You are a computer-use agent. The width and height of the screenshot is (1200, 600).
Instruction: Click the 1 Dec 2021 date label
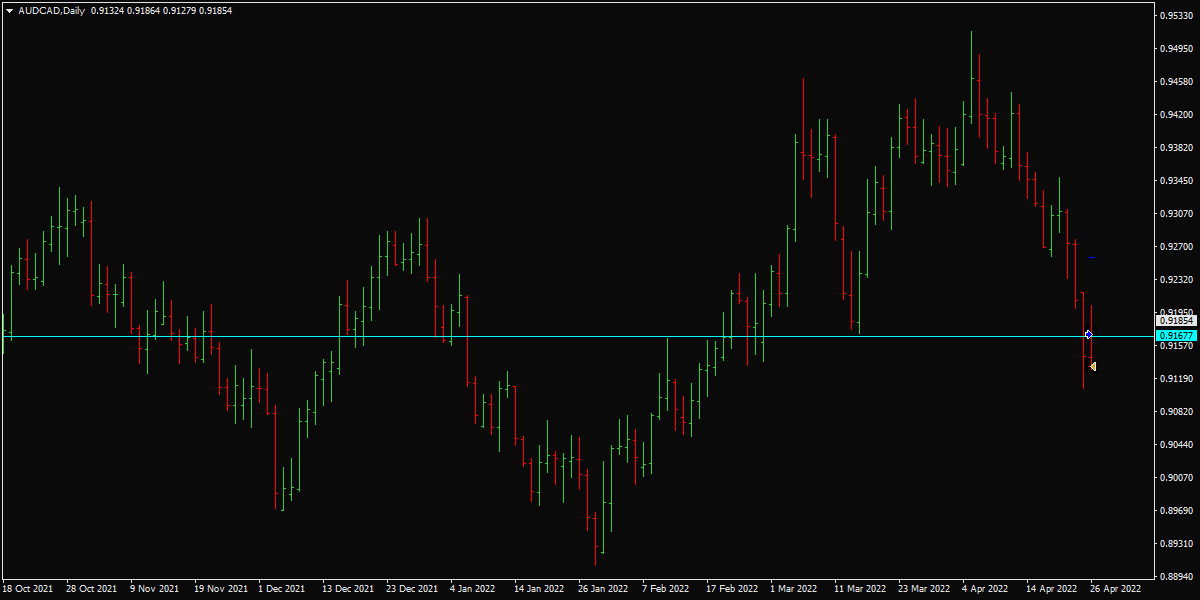pos(283,589)
